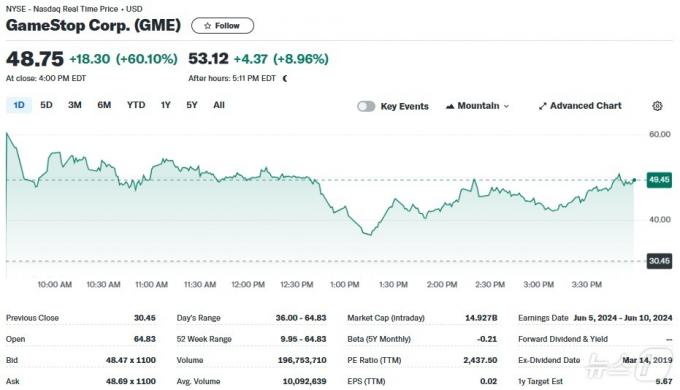Click the after-hours price 53.12
This screenshot has height=390, width=680.
[x=208, y=59]
